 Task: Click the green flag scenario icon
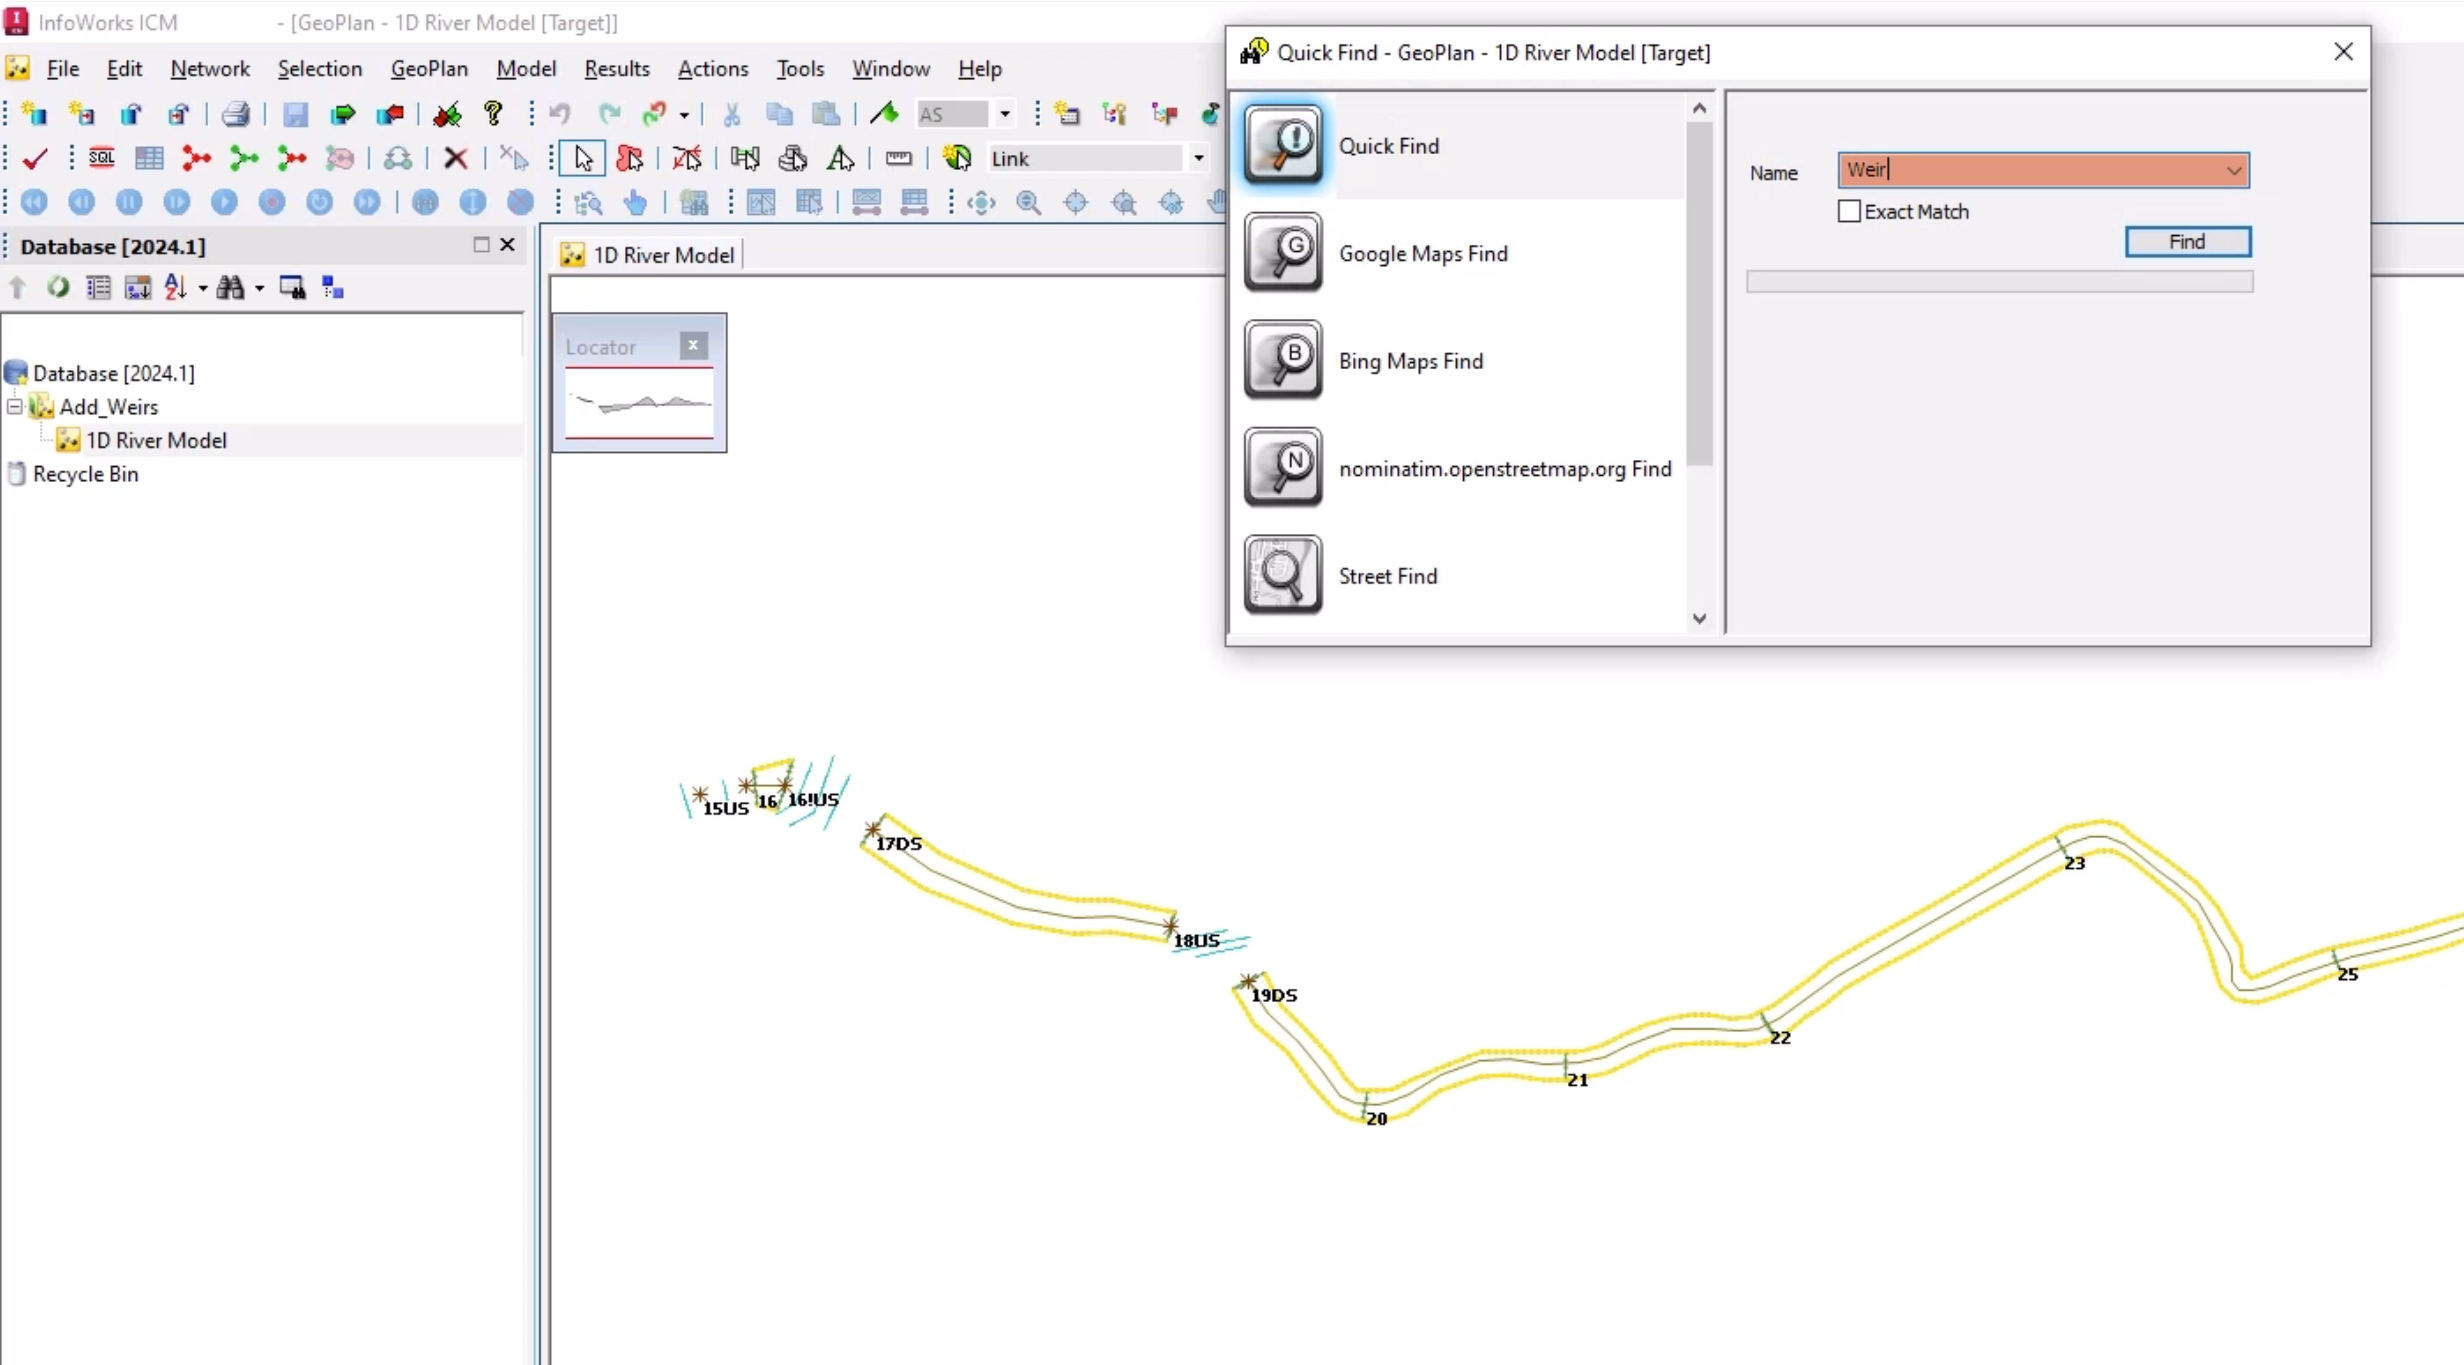pyautogui.click(x=884, y=114)
